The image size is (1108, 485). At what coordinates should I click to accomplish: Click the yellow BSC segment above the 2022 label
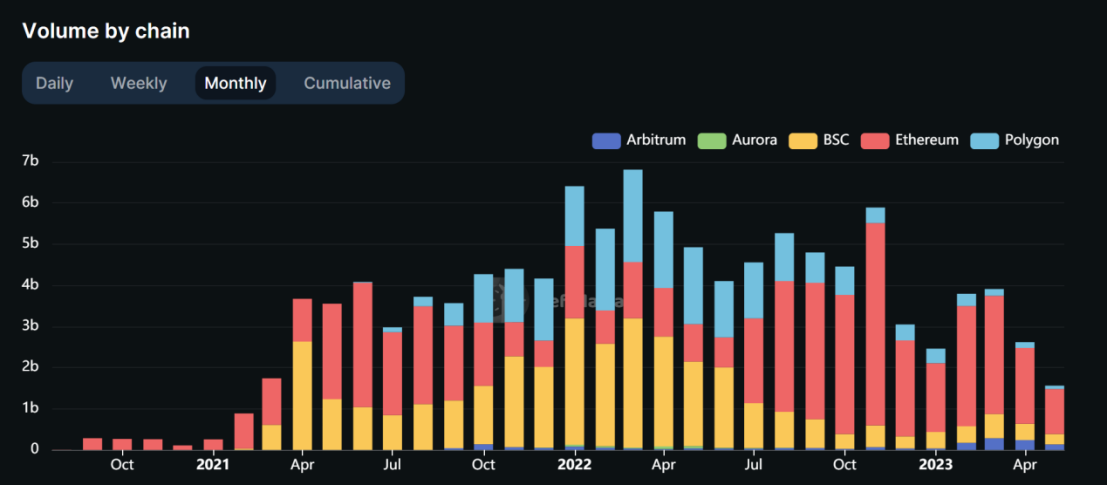(574, 380)
